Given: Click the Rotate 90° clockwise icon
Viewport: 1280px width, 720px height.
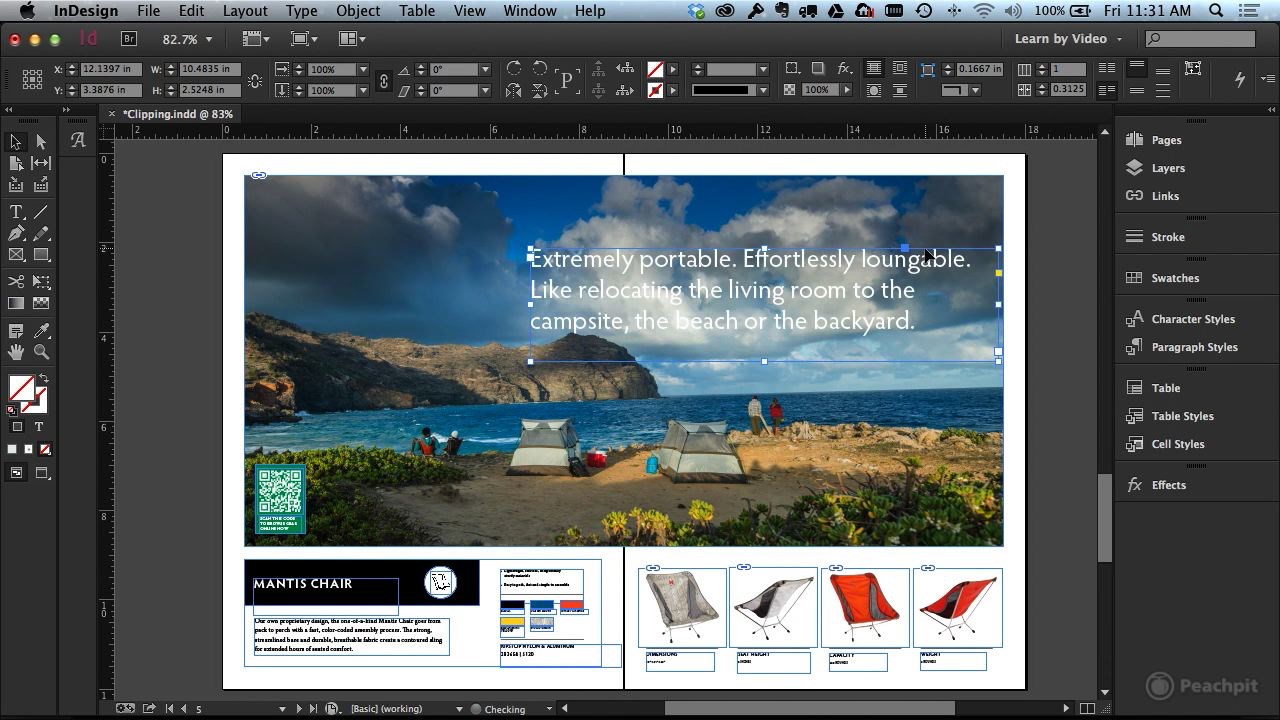Looking at the screenshot, I should (513, 69).
